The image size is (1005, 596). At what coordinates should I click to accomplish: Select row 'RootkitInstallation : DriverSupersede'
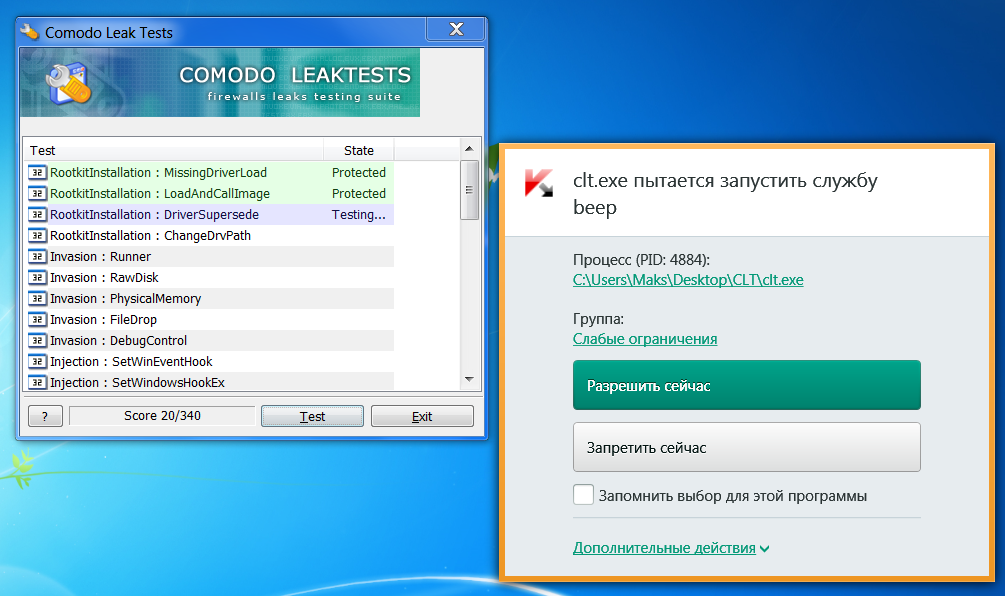coord(211,215)
